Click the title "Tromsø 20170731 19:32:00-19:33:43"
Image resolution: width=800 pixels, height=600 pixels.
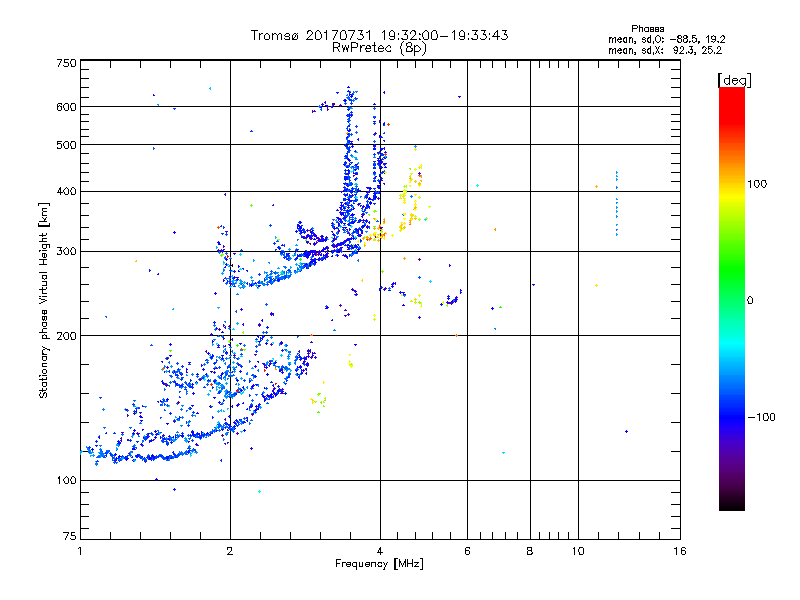[x=379, y=35]
